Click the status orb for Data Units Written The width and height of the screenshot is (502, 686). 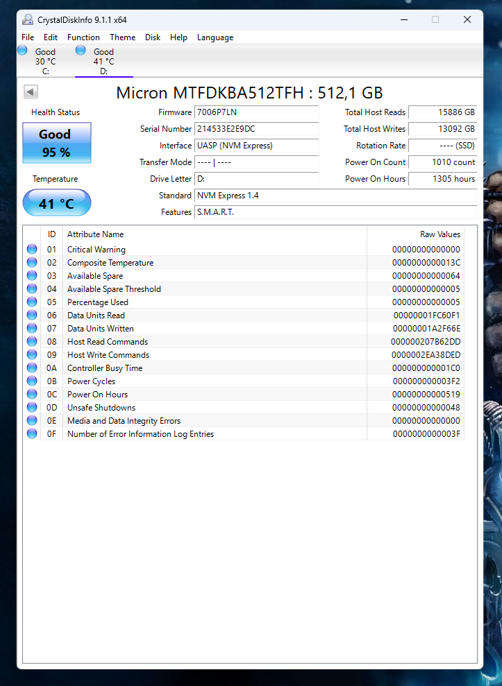32,328
